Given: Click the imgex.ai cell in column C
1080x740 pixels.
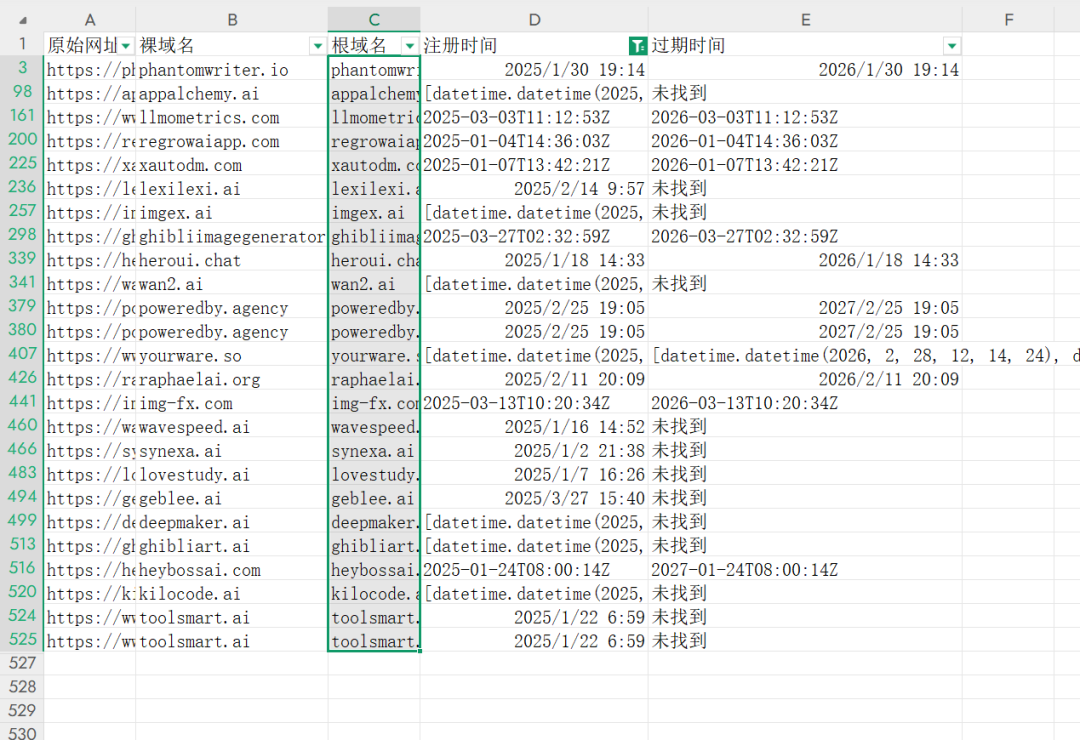Looking at the screenshot, I should 374,212.
